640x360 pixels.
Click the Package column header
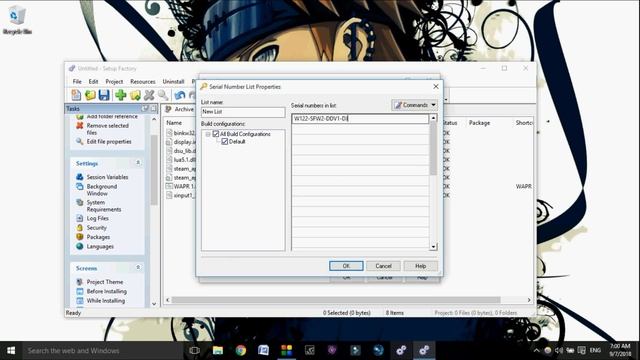pos(479,123)
